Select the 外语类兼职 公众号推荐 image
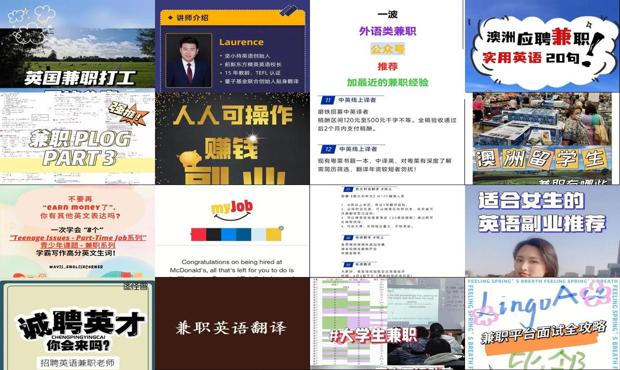Viewport: 620px width, 370px height. coord(387,45)
